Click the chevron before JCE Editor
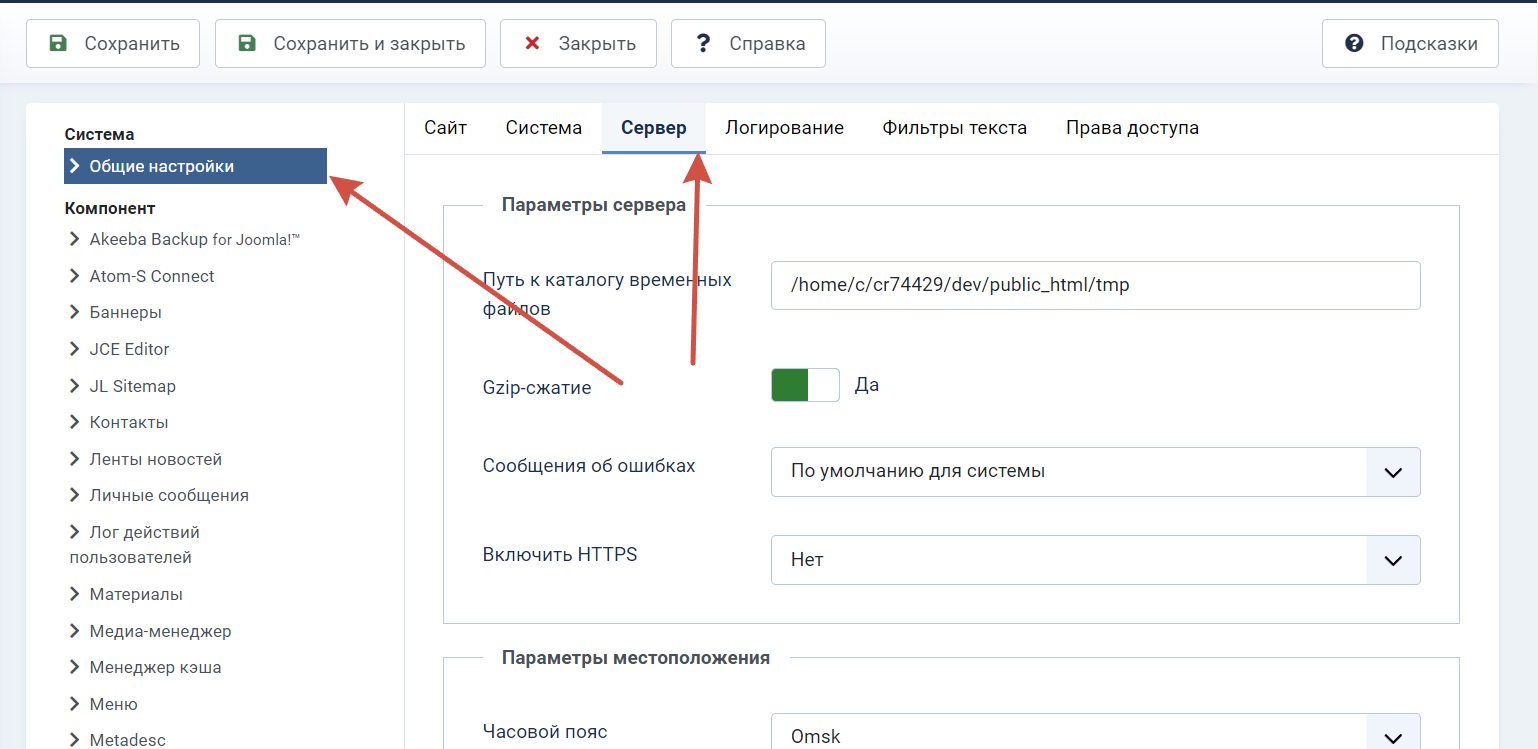The height and width of the screenshot is (749, 1538). [75, 349]
